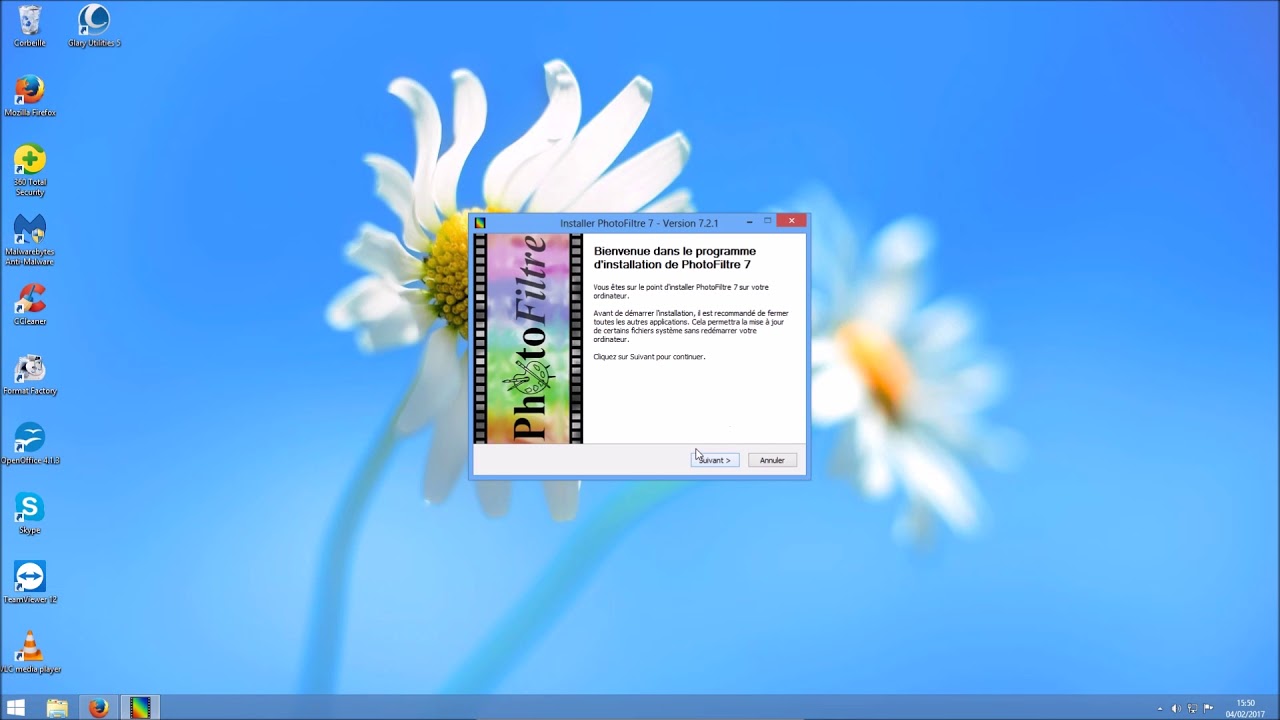This screenshot has width=1280, height=720.
Task: Open the Windows Start button
Action: coord(16,708)
